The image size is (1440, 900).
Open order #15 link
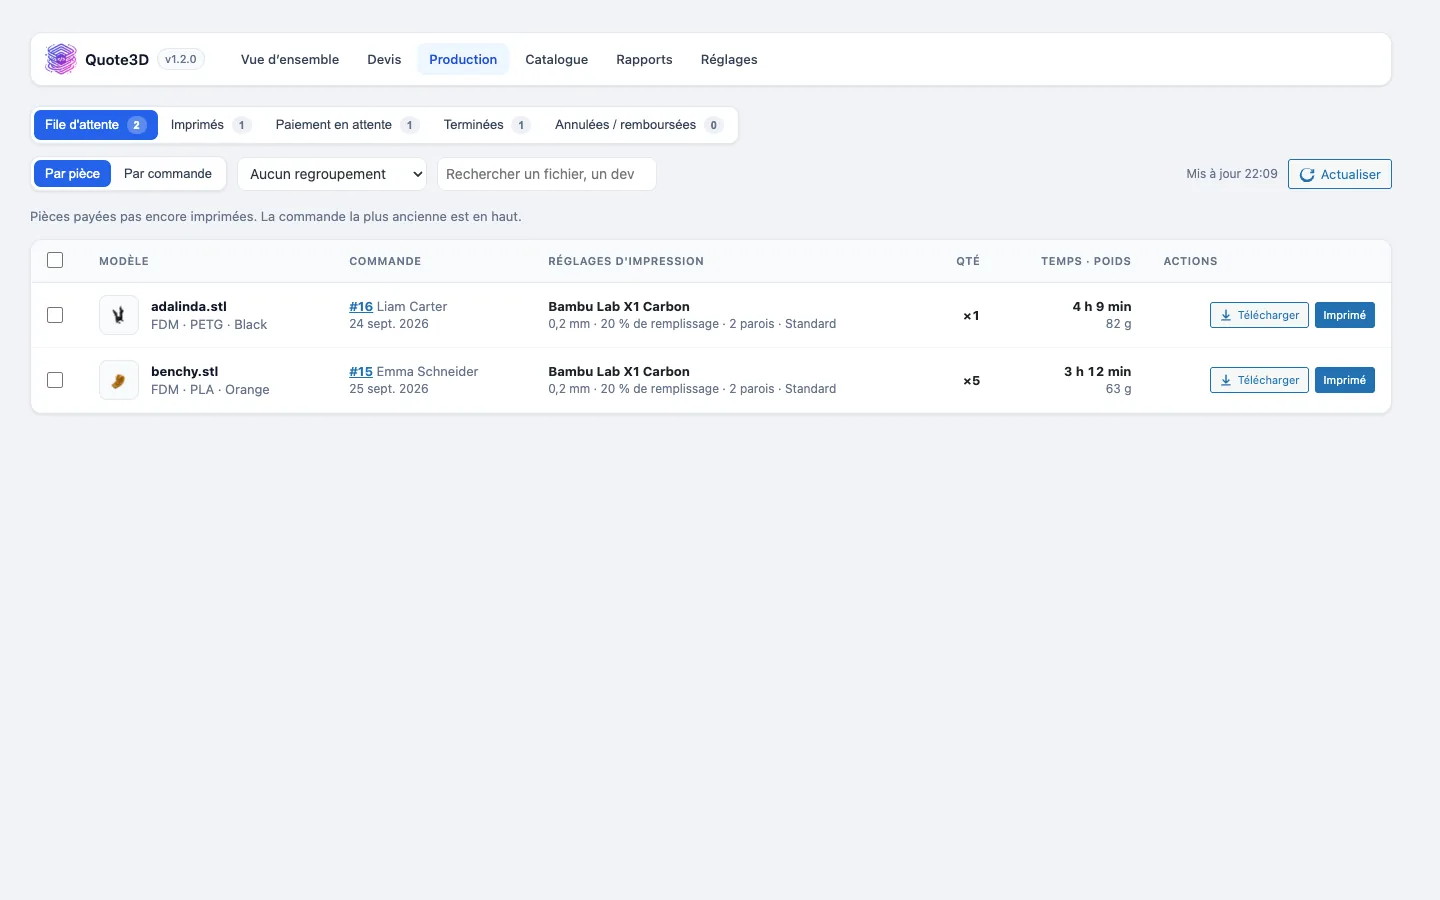coord(361,372)
